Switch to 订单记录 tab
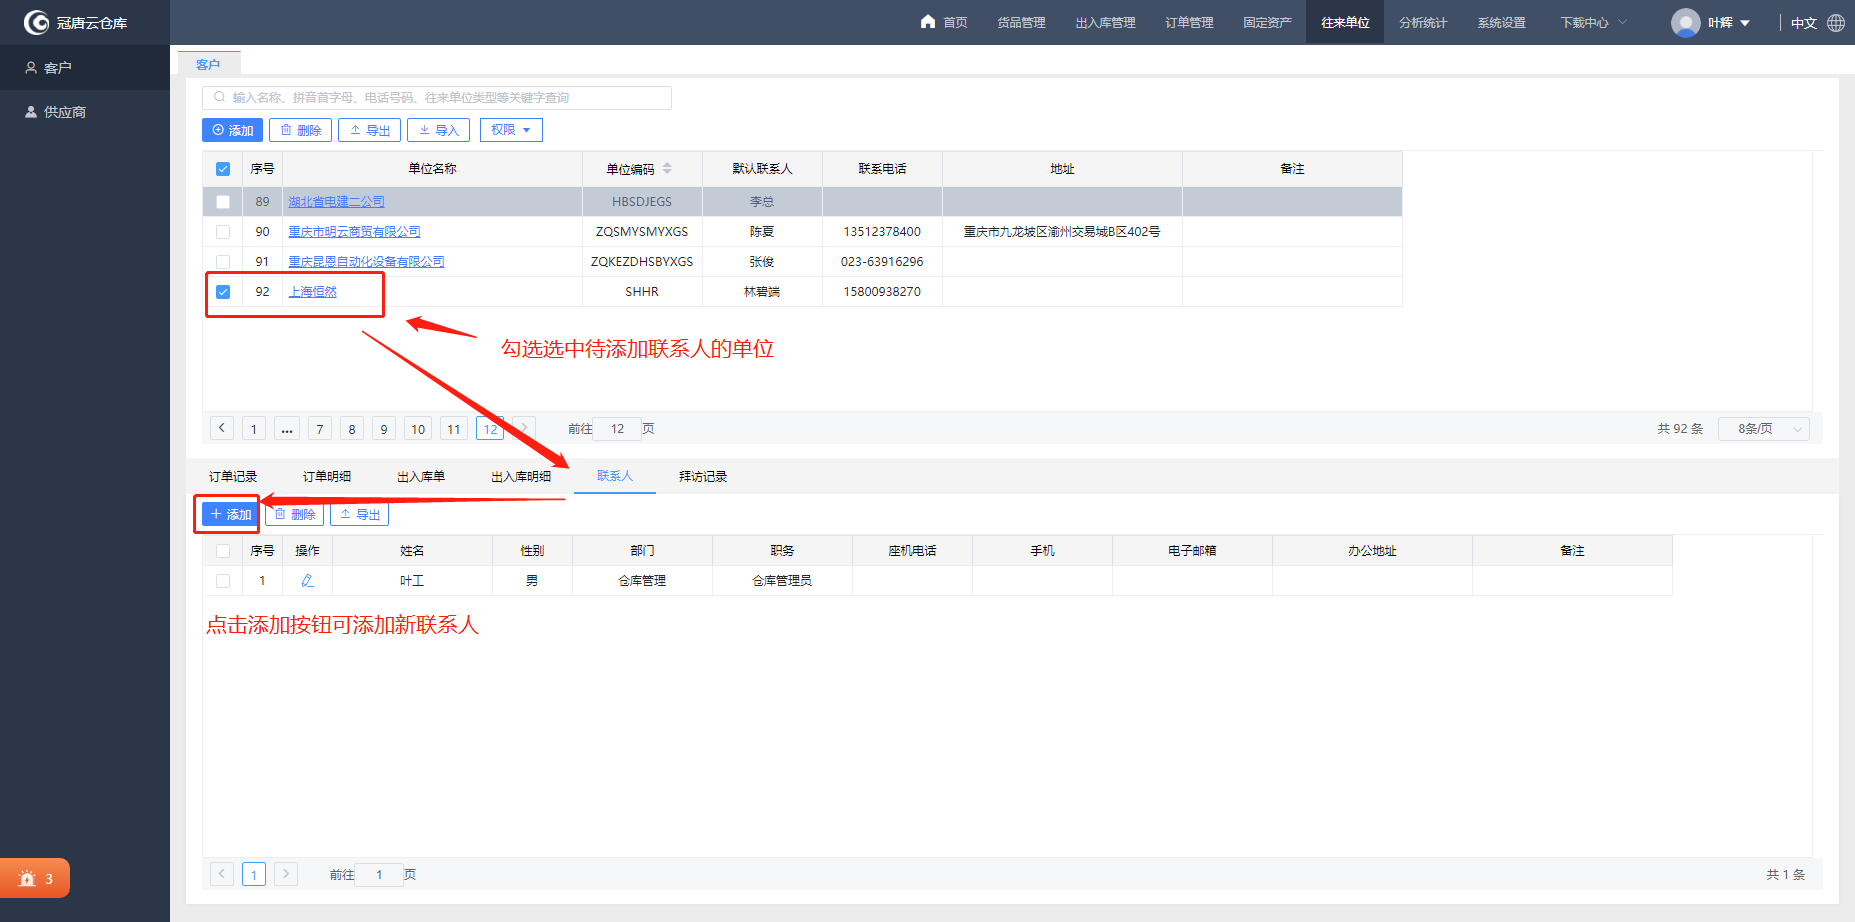 coord(233,476)
